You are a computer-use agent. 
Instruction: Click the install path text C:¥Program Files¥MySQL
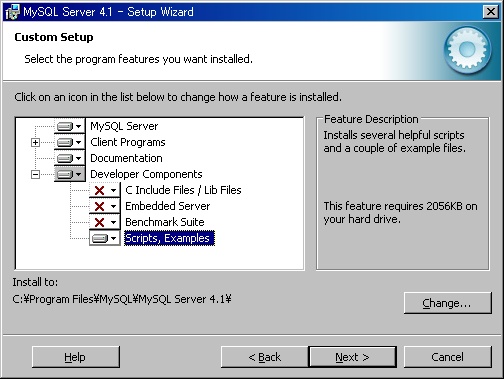122,299
